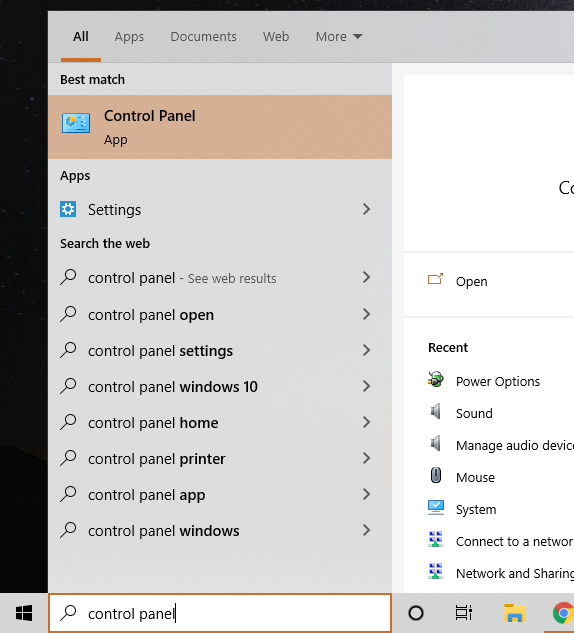This screenshot has width=574, height=633.
Task: Click the 'control panel' search input field
Action: point(220,613)
